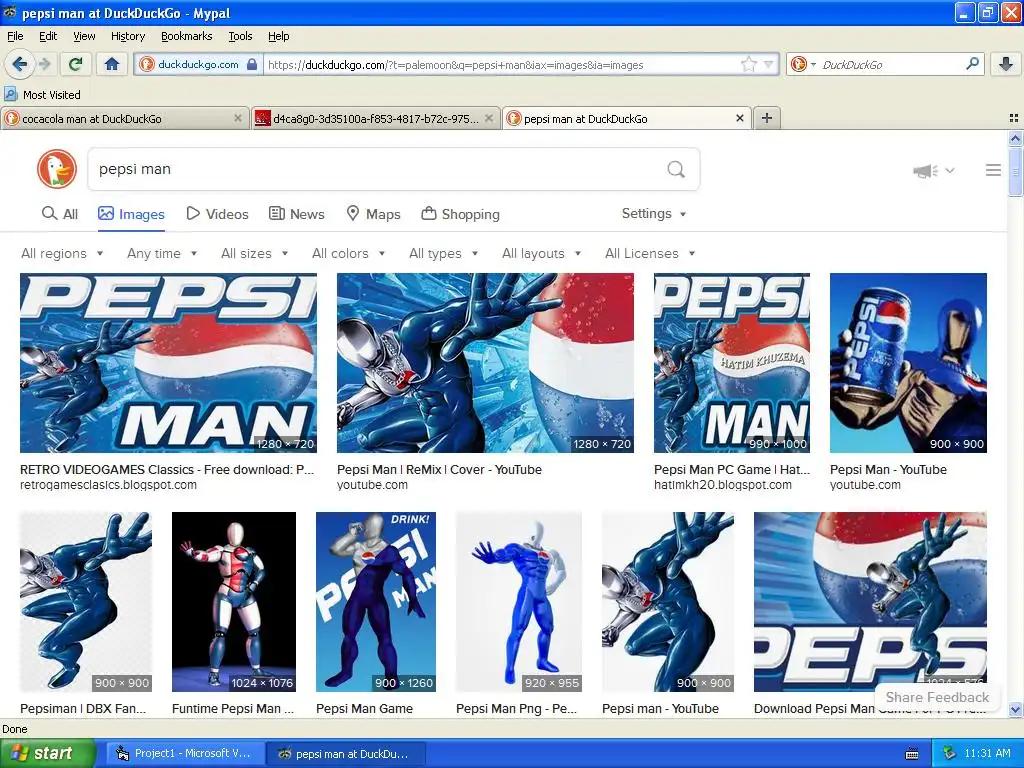Expand the All sizes filter
1024x768 pixels.
pyautogui.click(x=254, y=253)
